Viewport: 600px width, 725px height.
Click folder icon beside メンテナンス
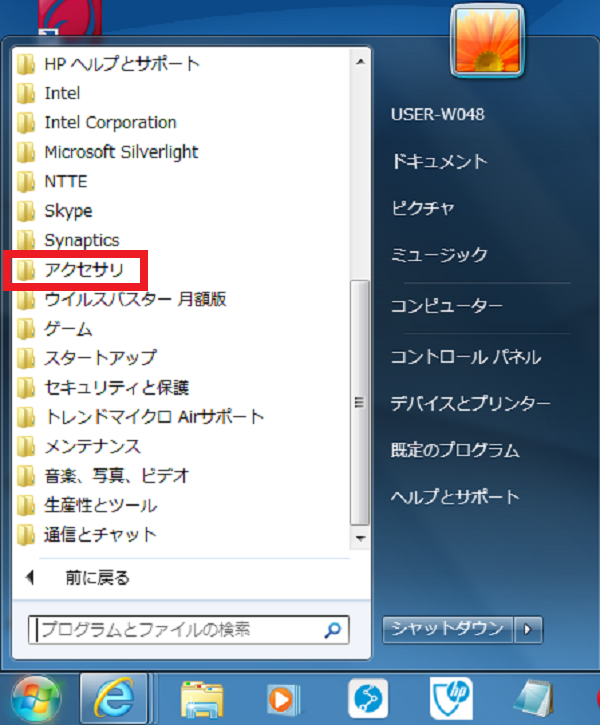tap(26, 446)
